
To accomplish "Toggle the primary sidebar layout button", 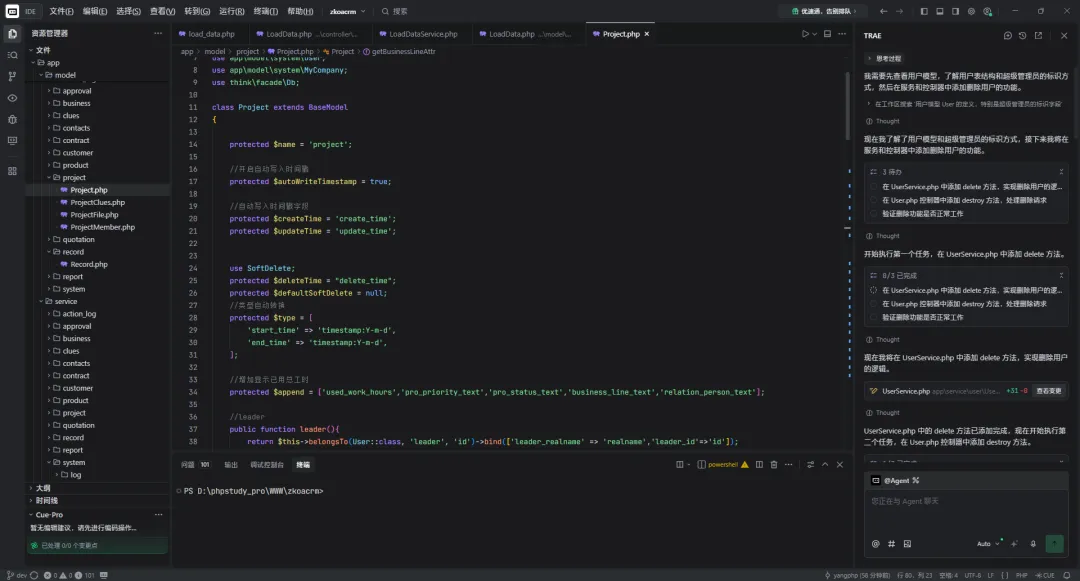I will point(924,12).
